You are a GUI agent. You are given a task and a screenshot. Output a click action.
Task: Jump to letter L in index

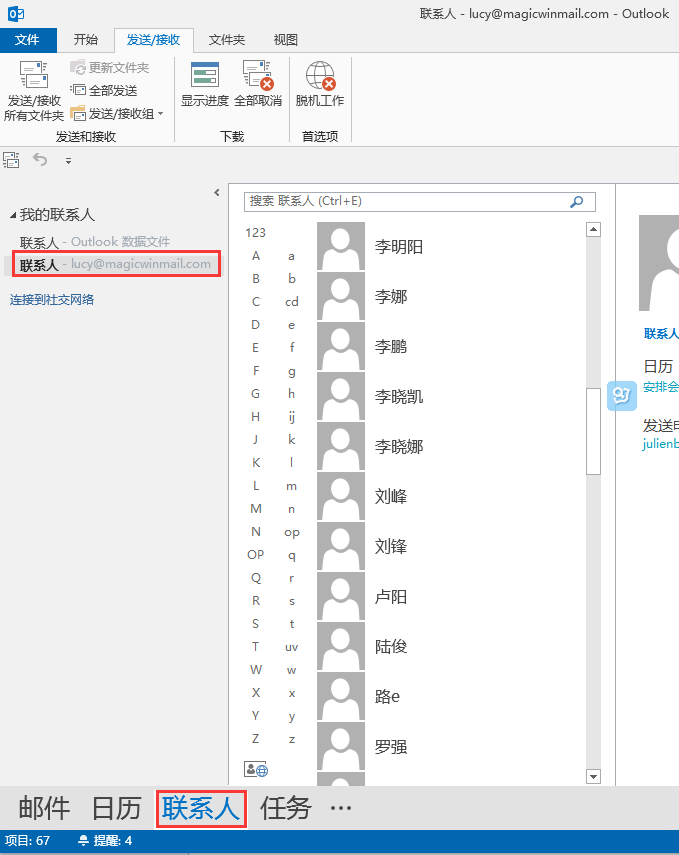(256, 485)
